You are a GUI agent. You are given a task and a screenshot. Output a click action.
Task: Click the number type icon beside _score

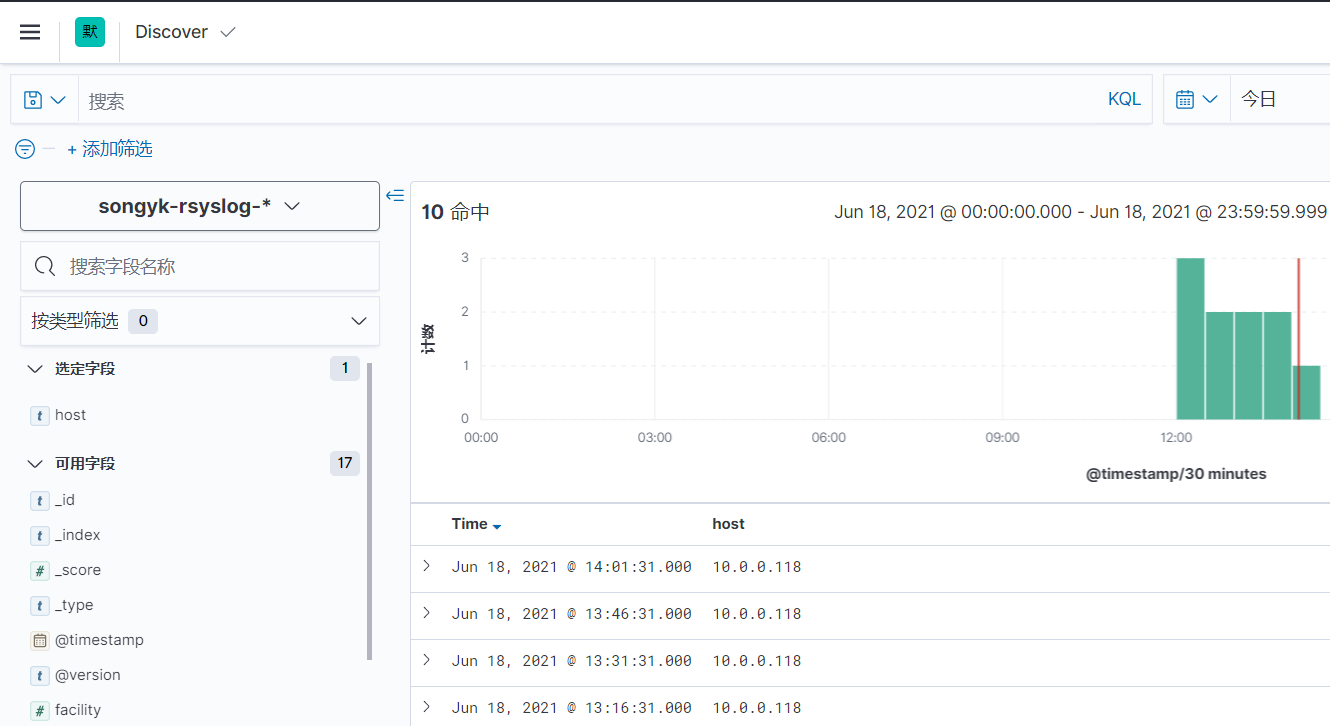pyautogui.click(x=40, y=571)
